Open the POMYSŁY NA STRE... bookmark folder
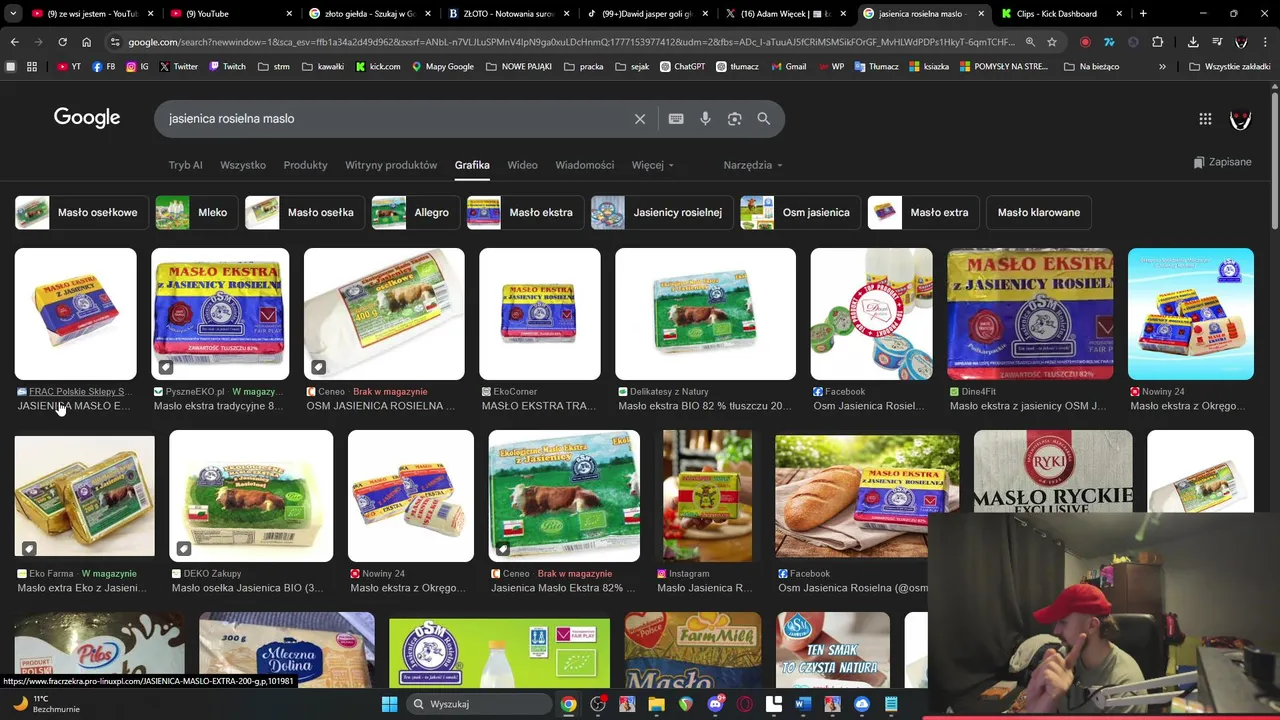 [1003, 66]
